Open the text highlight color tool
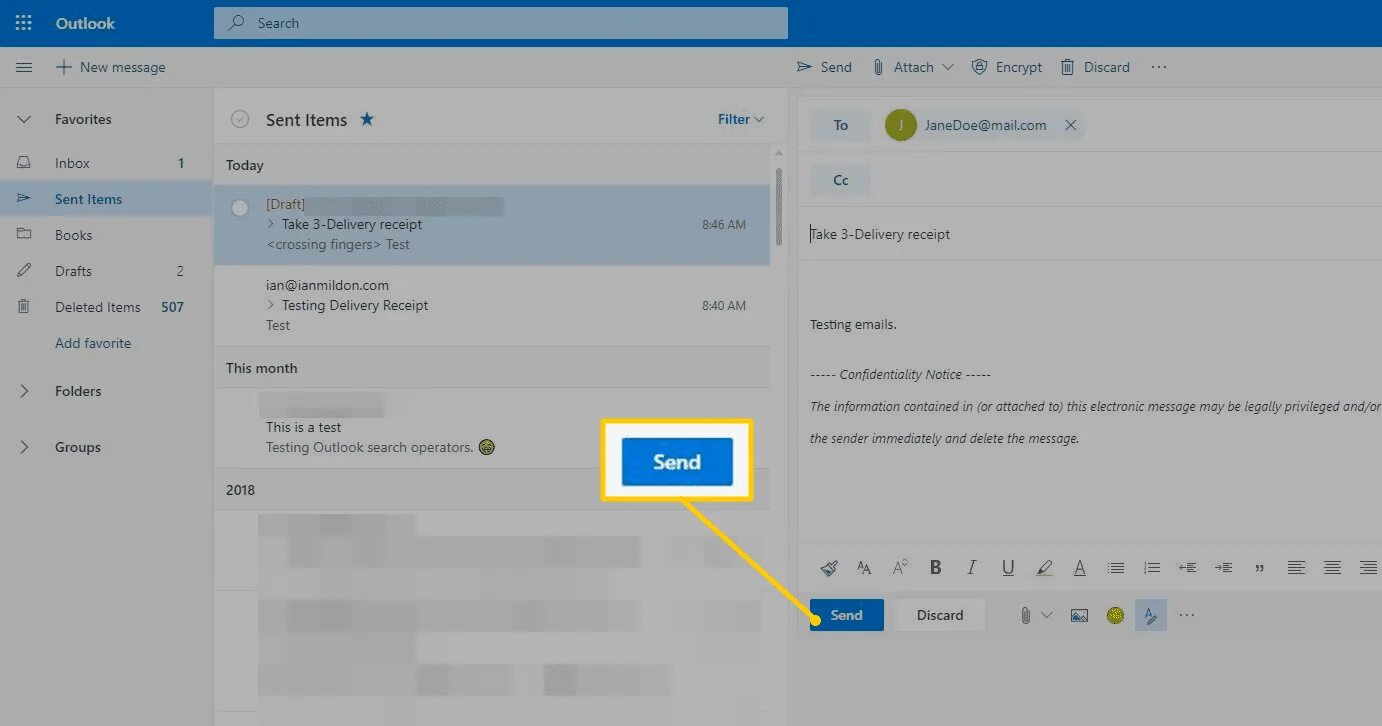Viewport: 1382px width, 726px height. pos(1044,568)
